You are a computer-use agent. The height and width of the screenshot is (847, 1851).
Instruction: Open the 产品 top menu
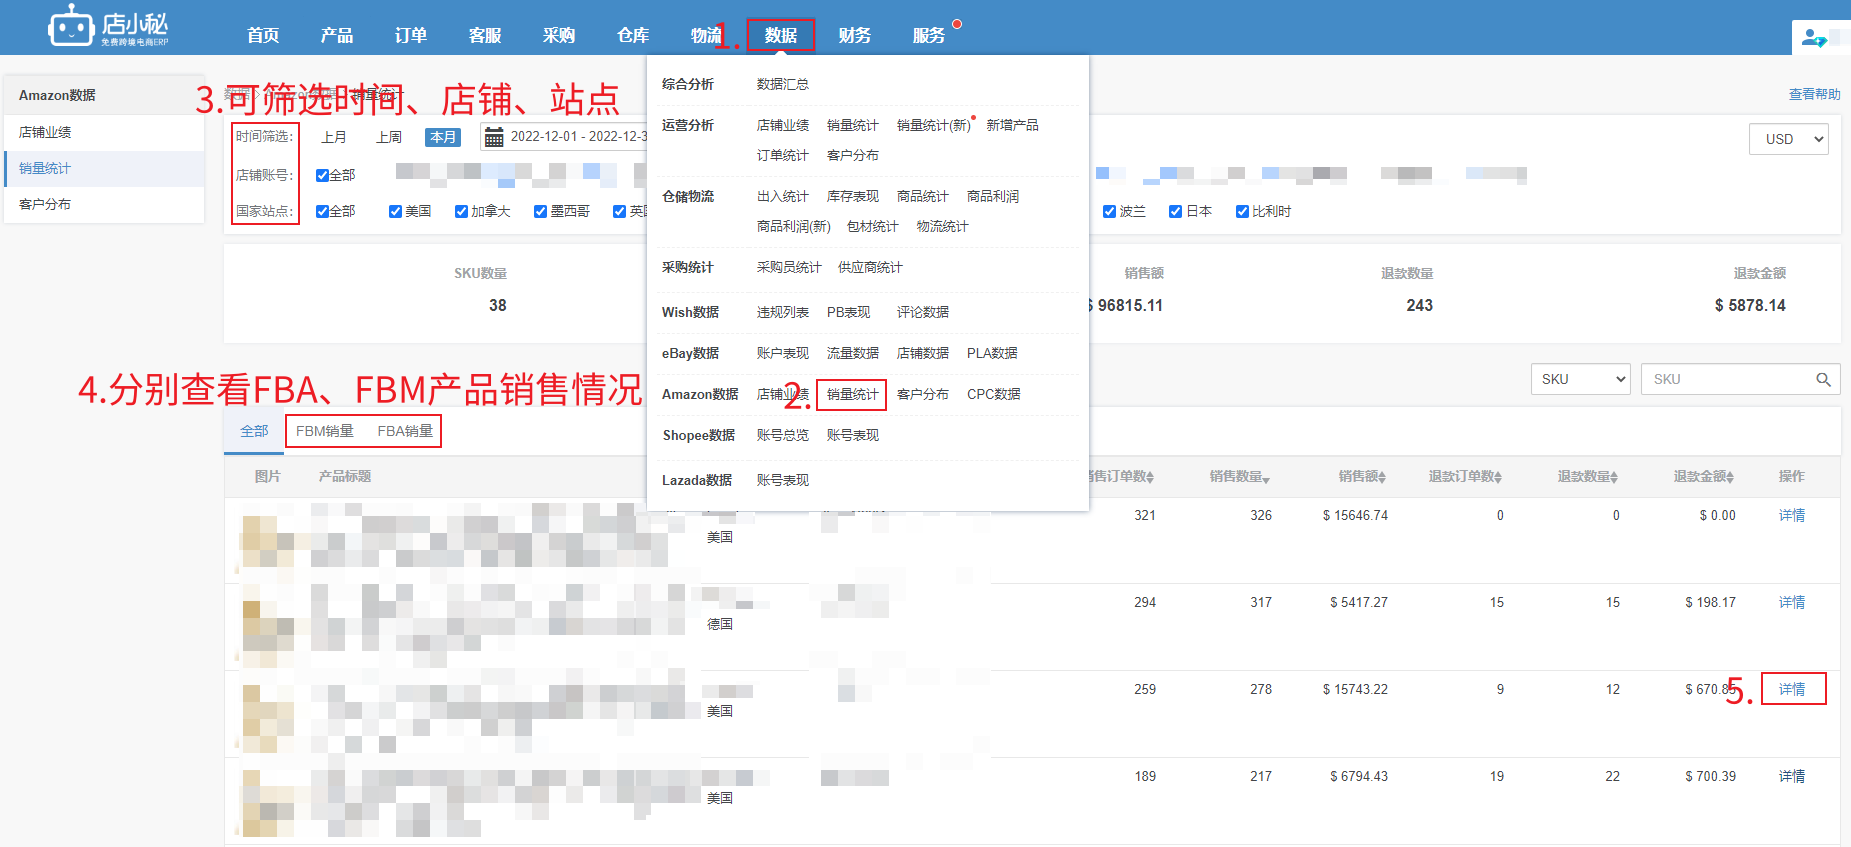click(x=337, y=36)
